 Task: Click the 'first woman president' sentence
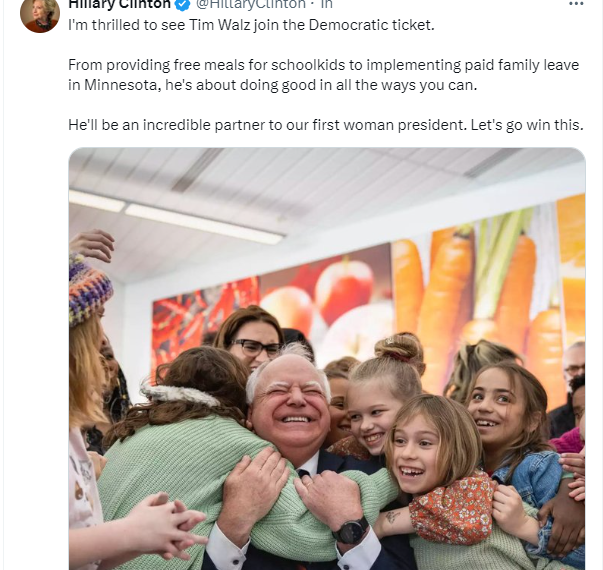(326, 125)
